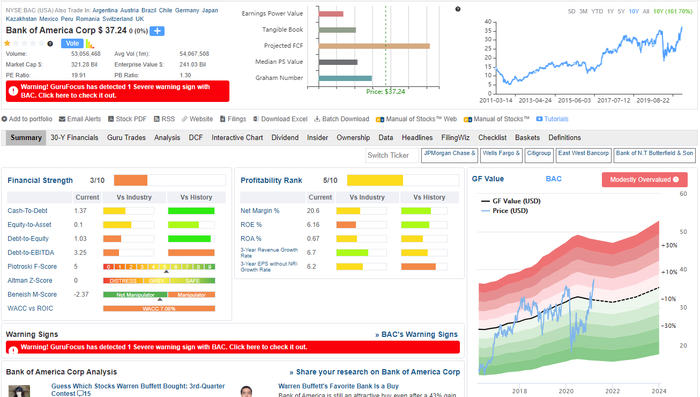Open Warren Buffett's Favorite Bank article
The image size is (700, 397).
point(338,386)
